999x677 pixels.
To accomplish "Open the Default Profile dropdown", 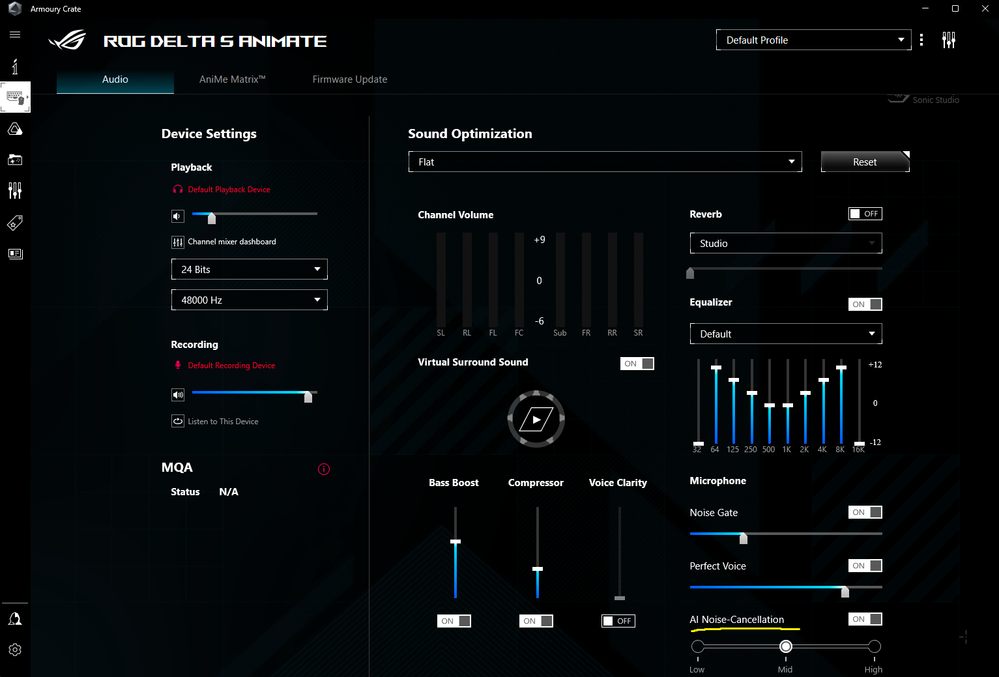I will coord(814,40).
